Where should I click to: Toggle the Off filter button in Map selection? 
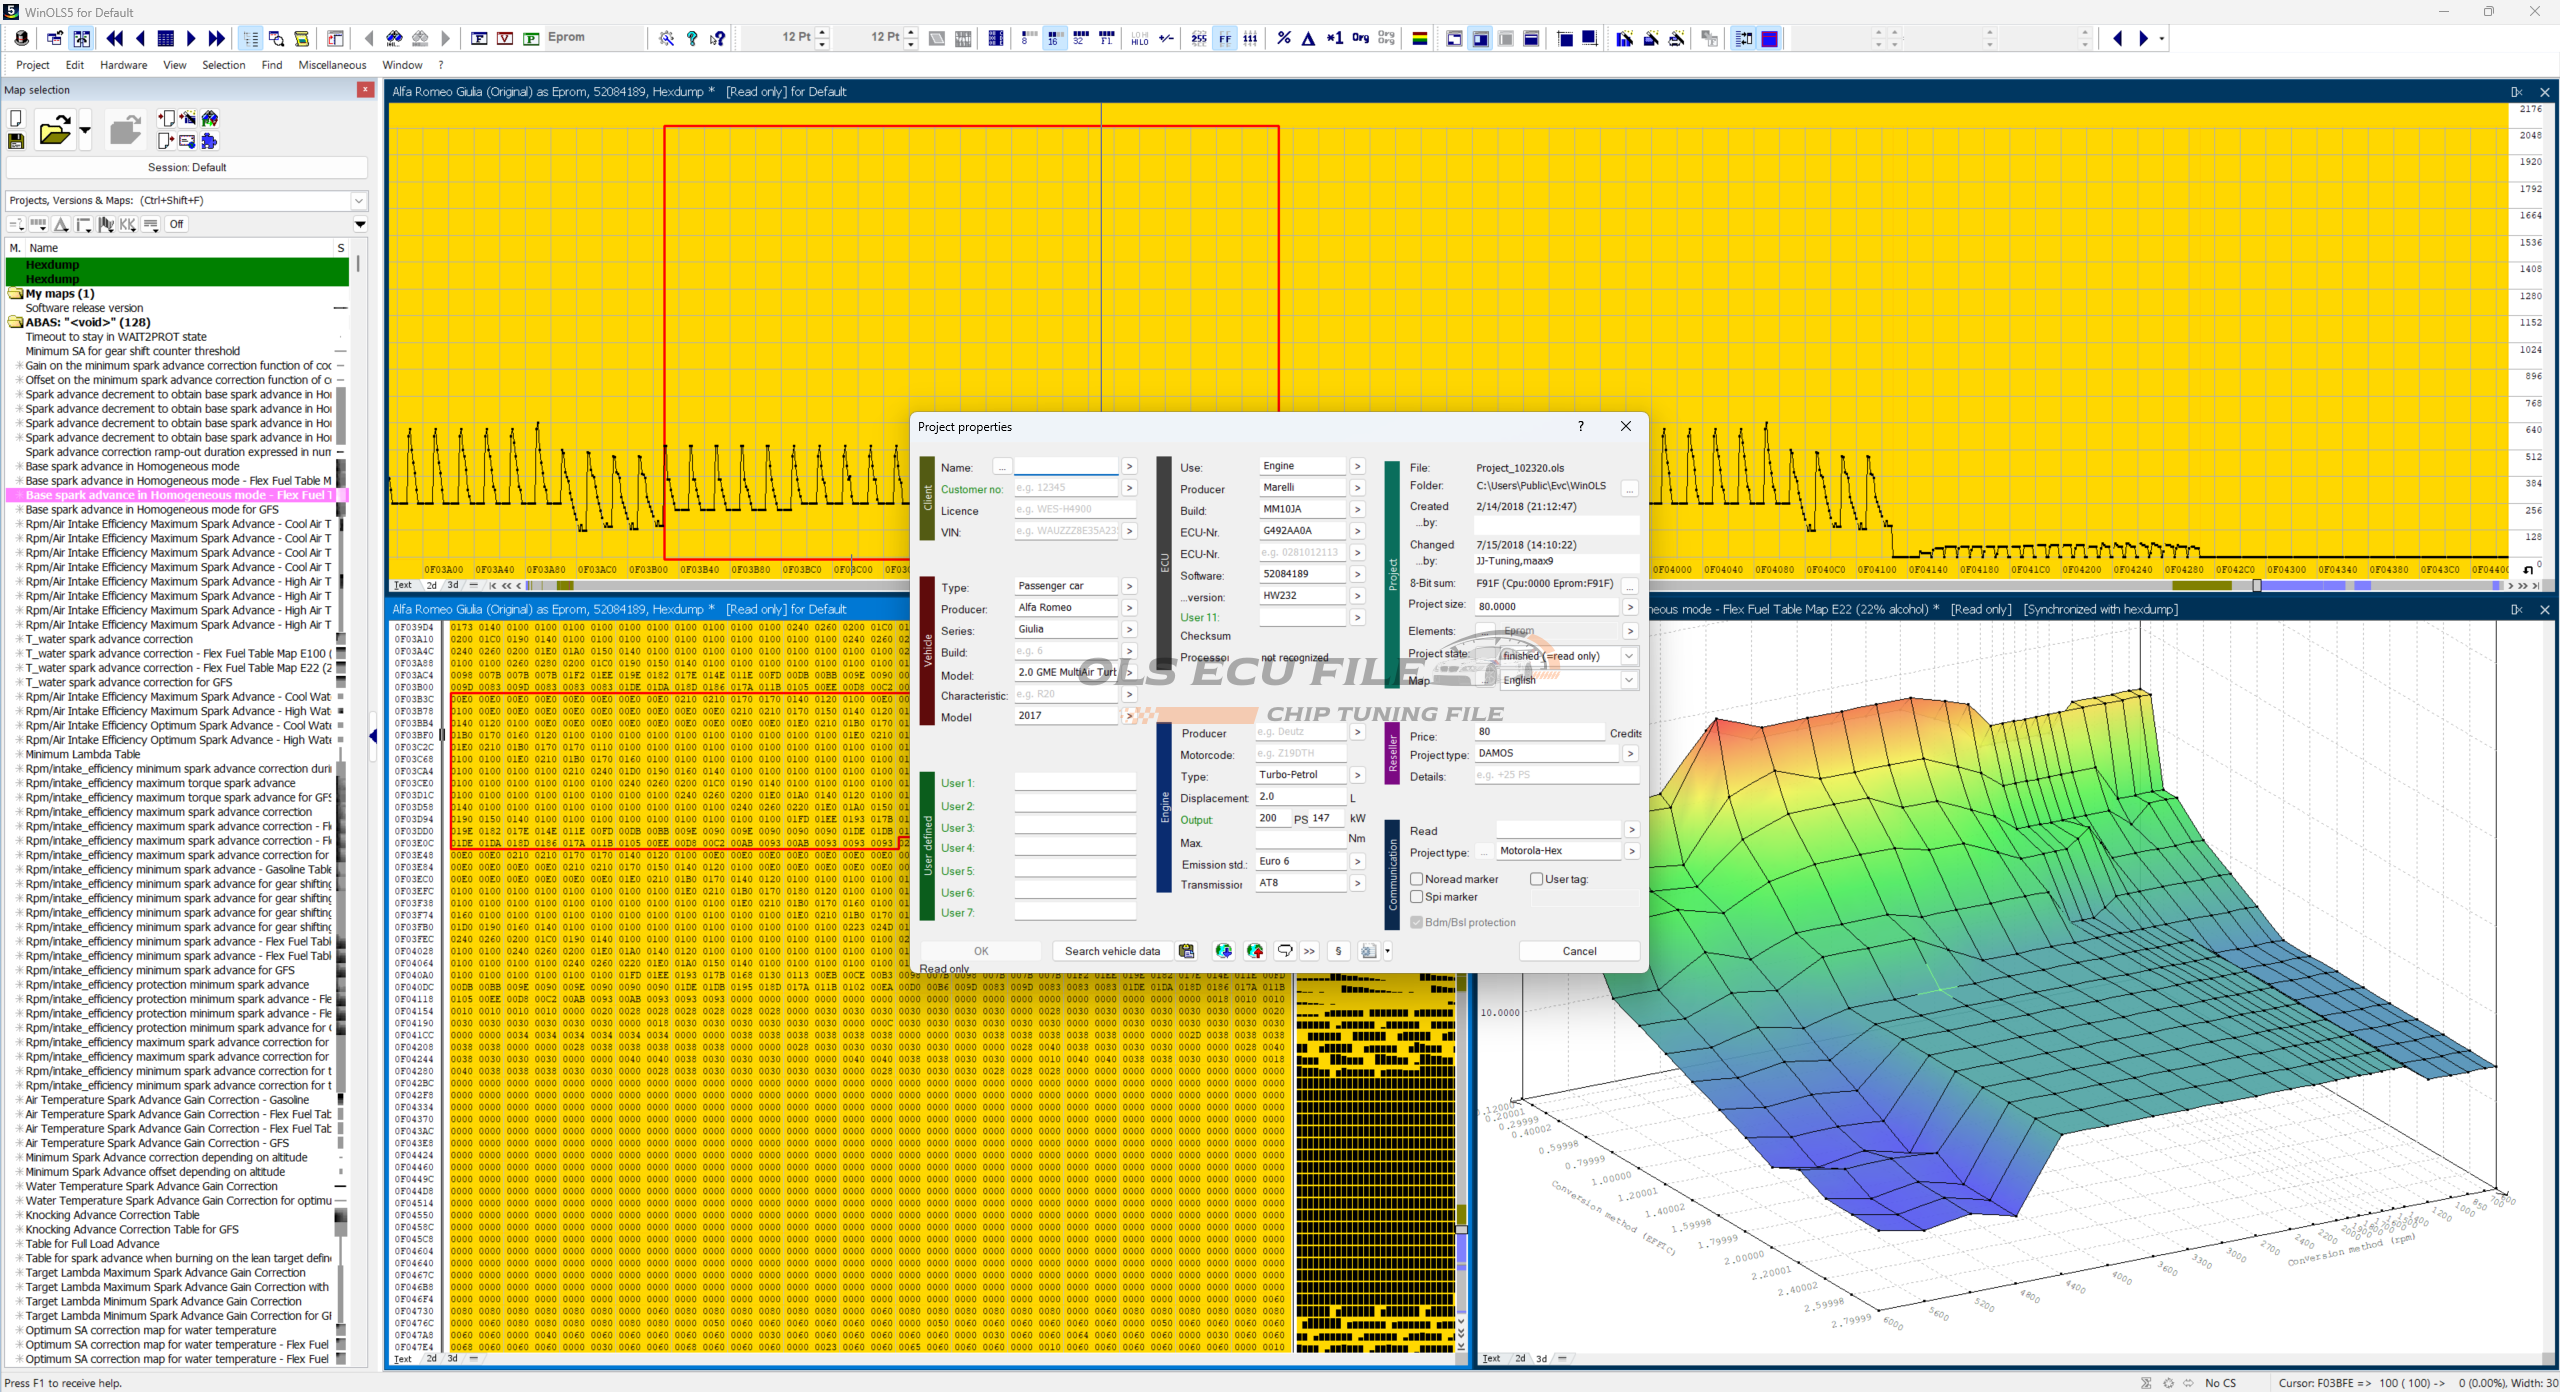click(x=176, y=224)
